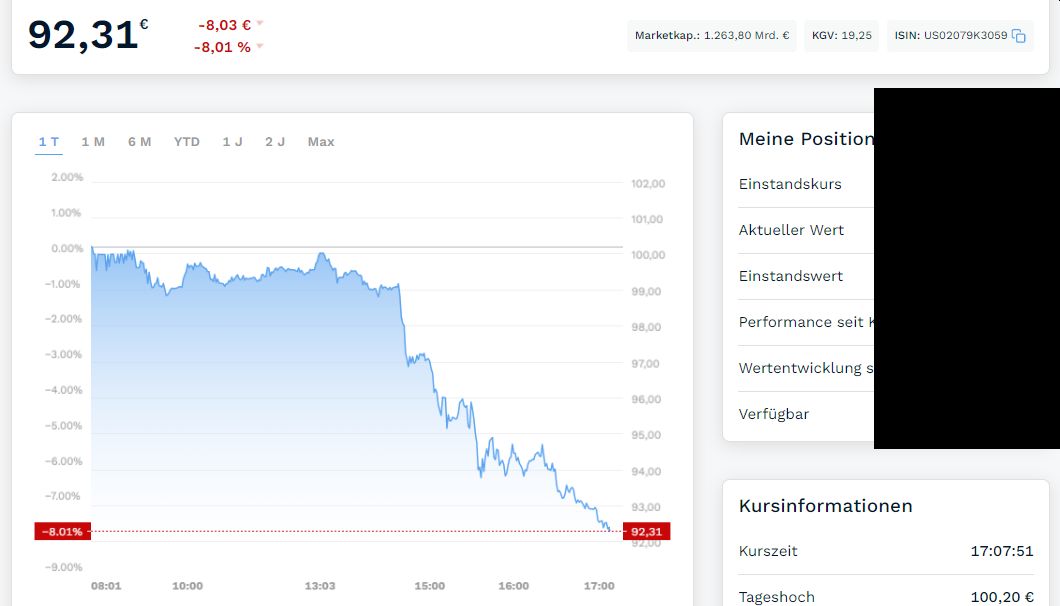
Task: Switch to the YTD chart view
Action: pos(187,142)
